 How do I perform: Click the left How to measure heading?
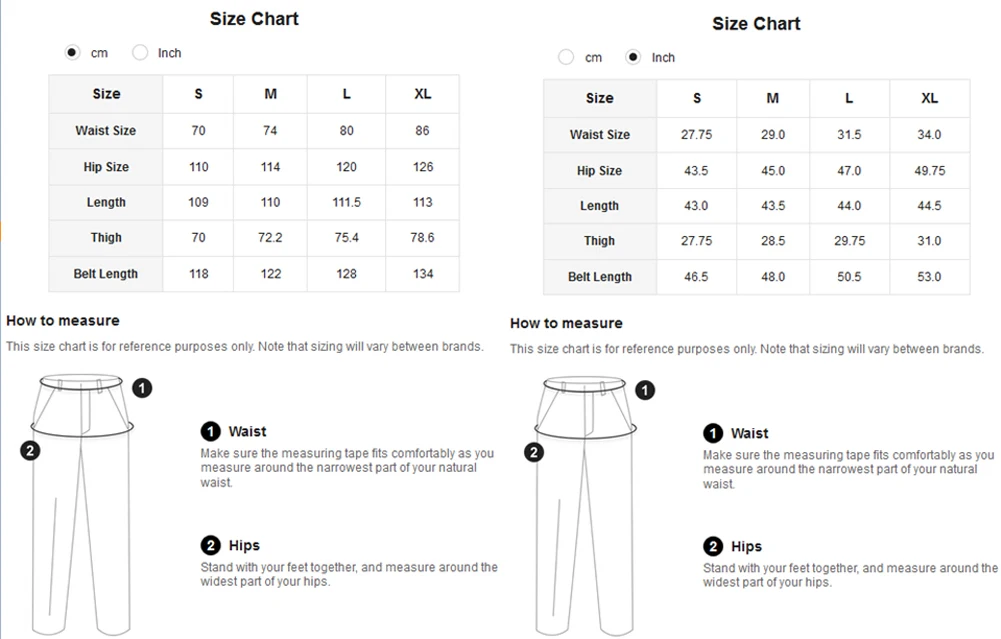pos(63,321)
